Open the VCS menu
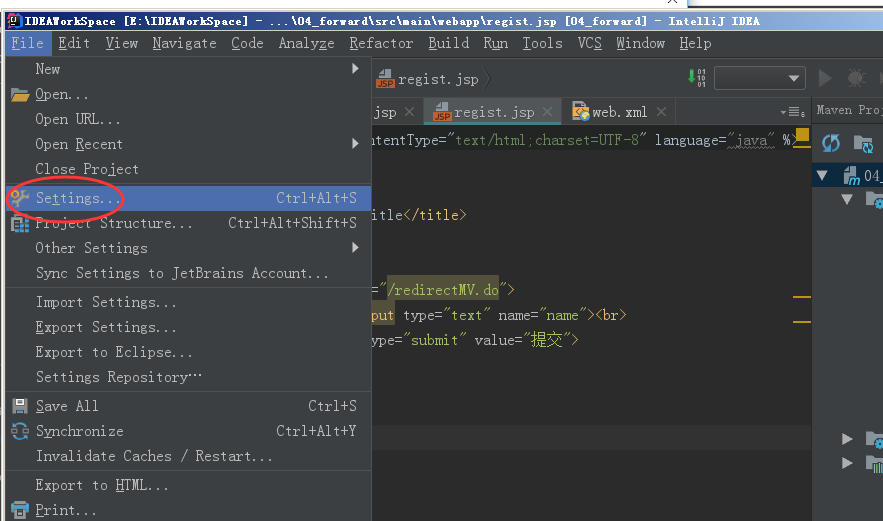This screenshot has width=883, height=521. 590,43
